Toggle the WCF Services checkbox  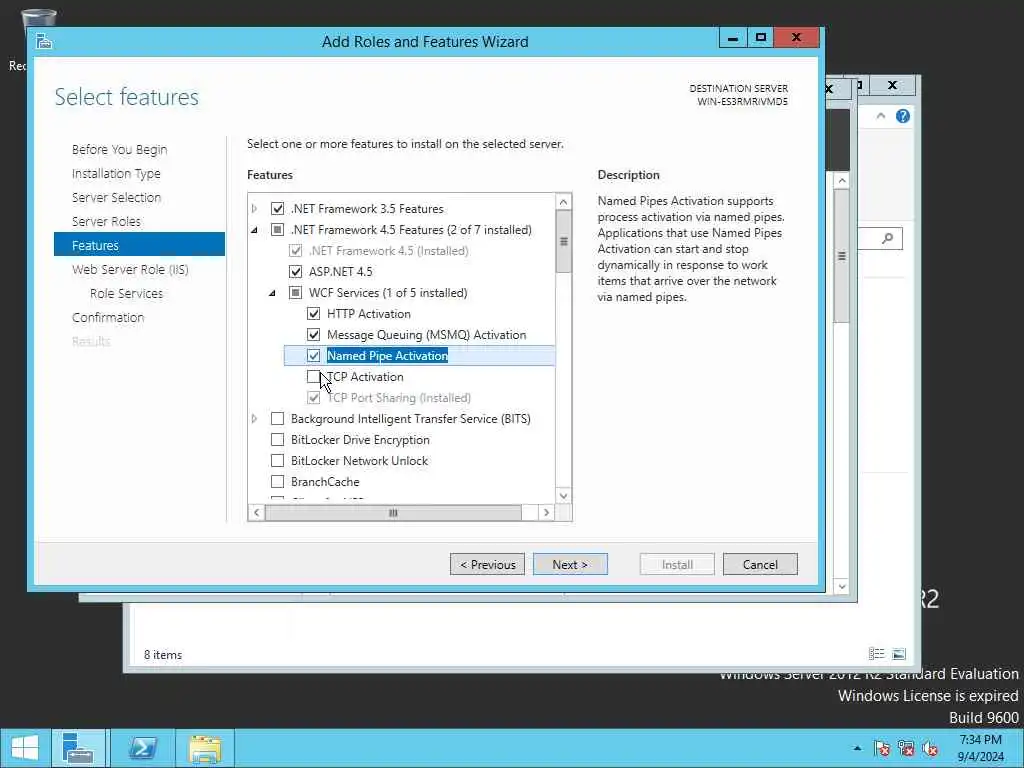(x=296, y=293)
